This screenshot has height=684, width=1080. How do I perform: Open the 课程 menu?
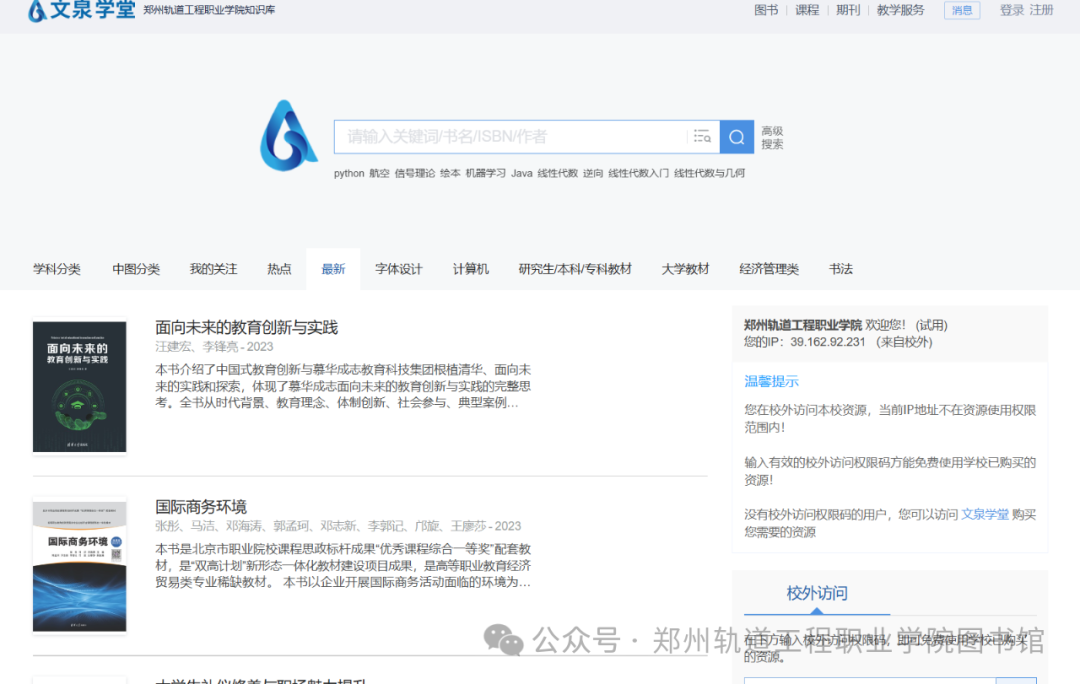coord(807,10)
